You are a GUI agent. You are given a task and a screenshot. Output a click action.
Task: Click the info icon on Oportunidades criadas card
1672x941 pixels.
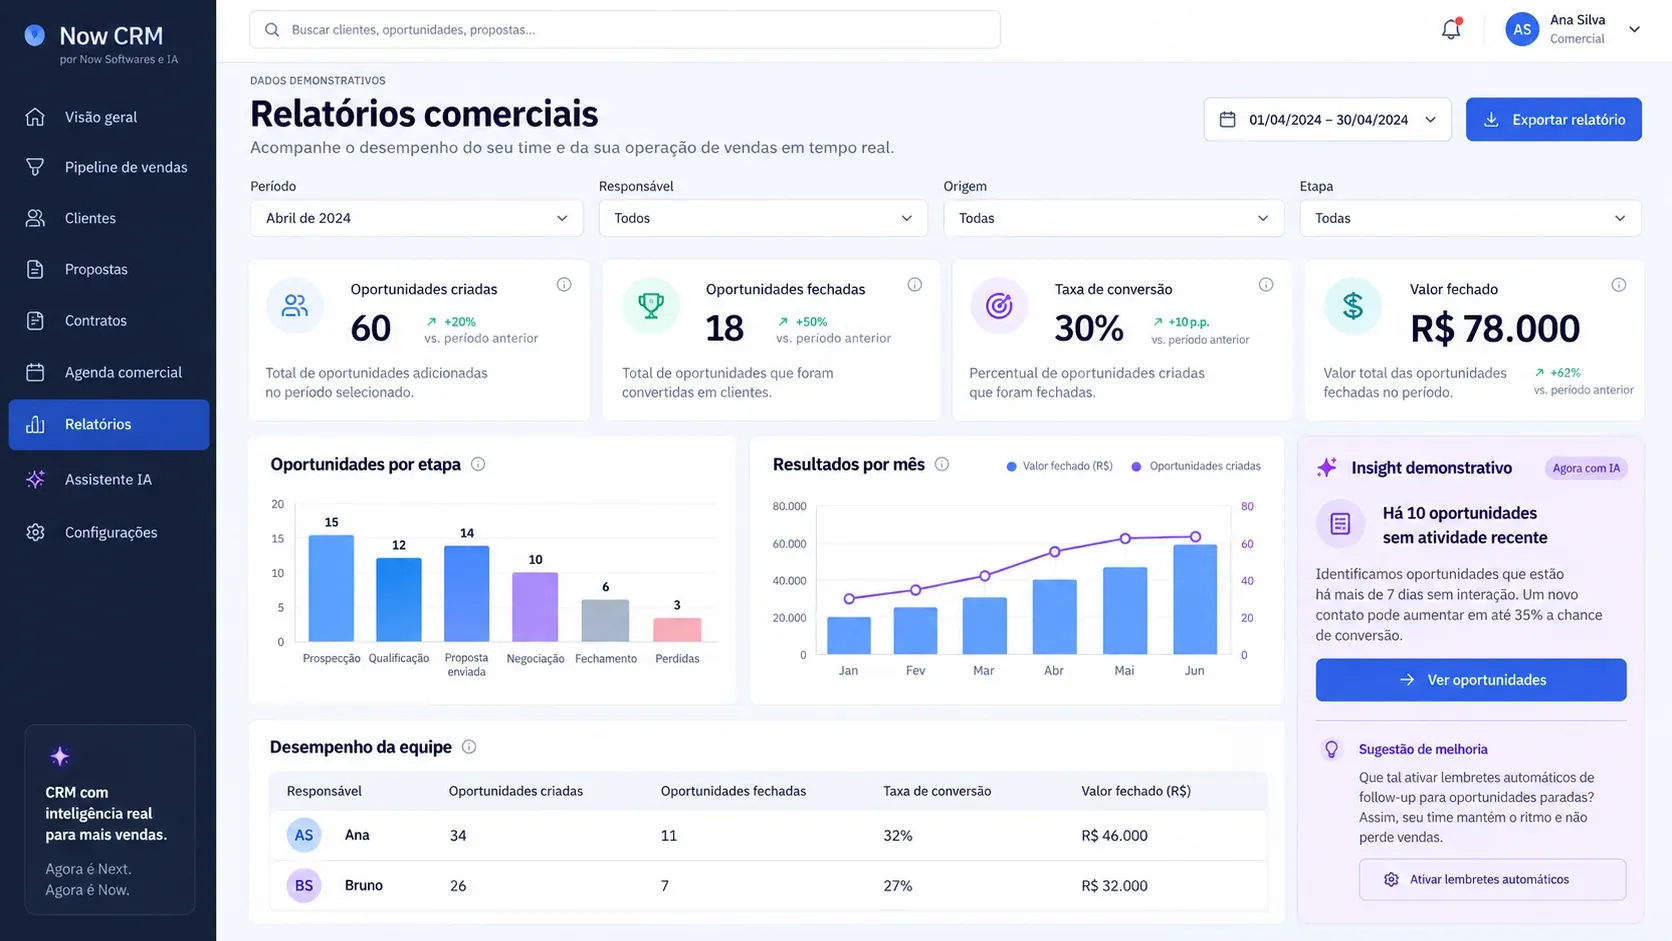coord(564,285)
